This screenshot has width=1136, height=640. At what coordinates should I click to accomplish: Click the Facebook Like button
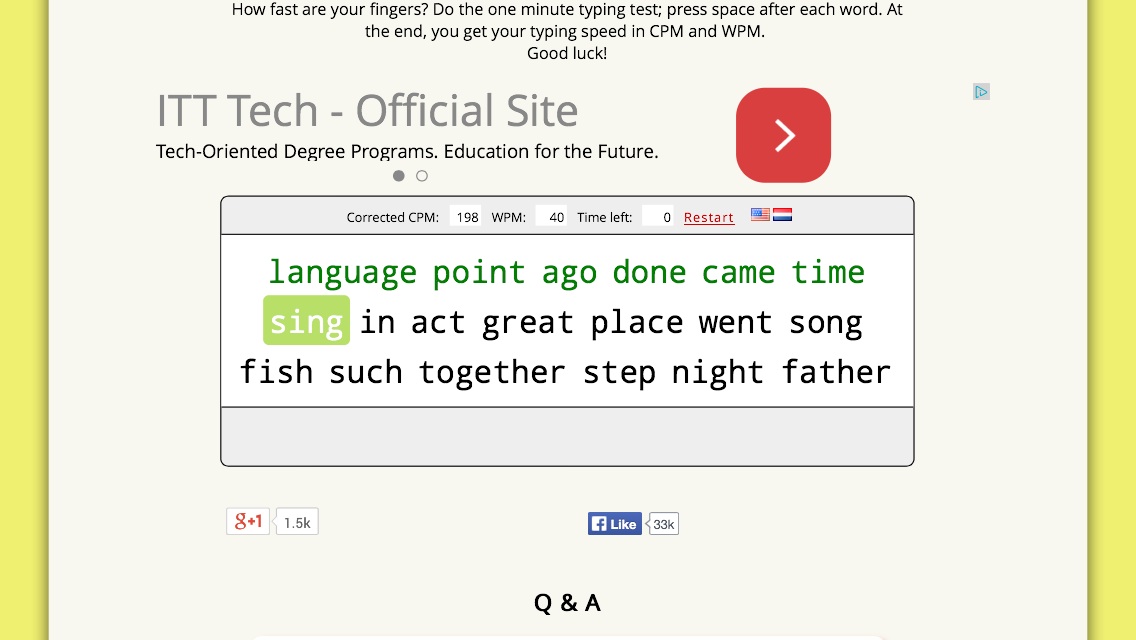[x=614, y=524]
